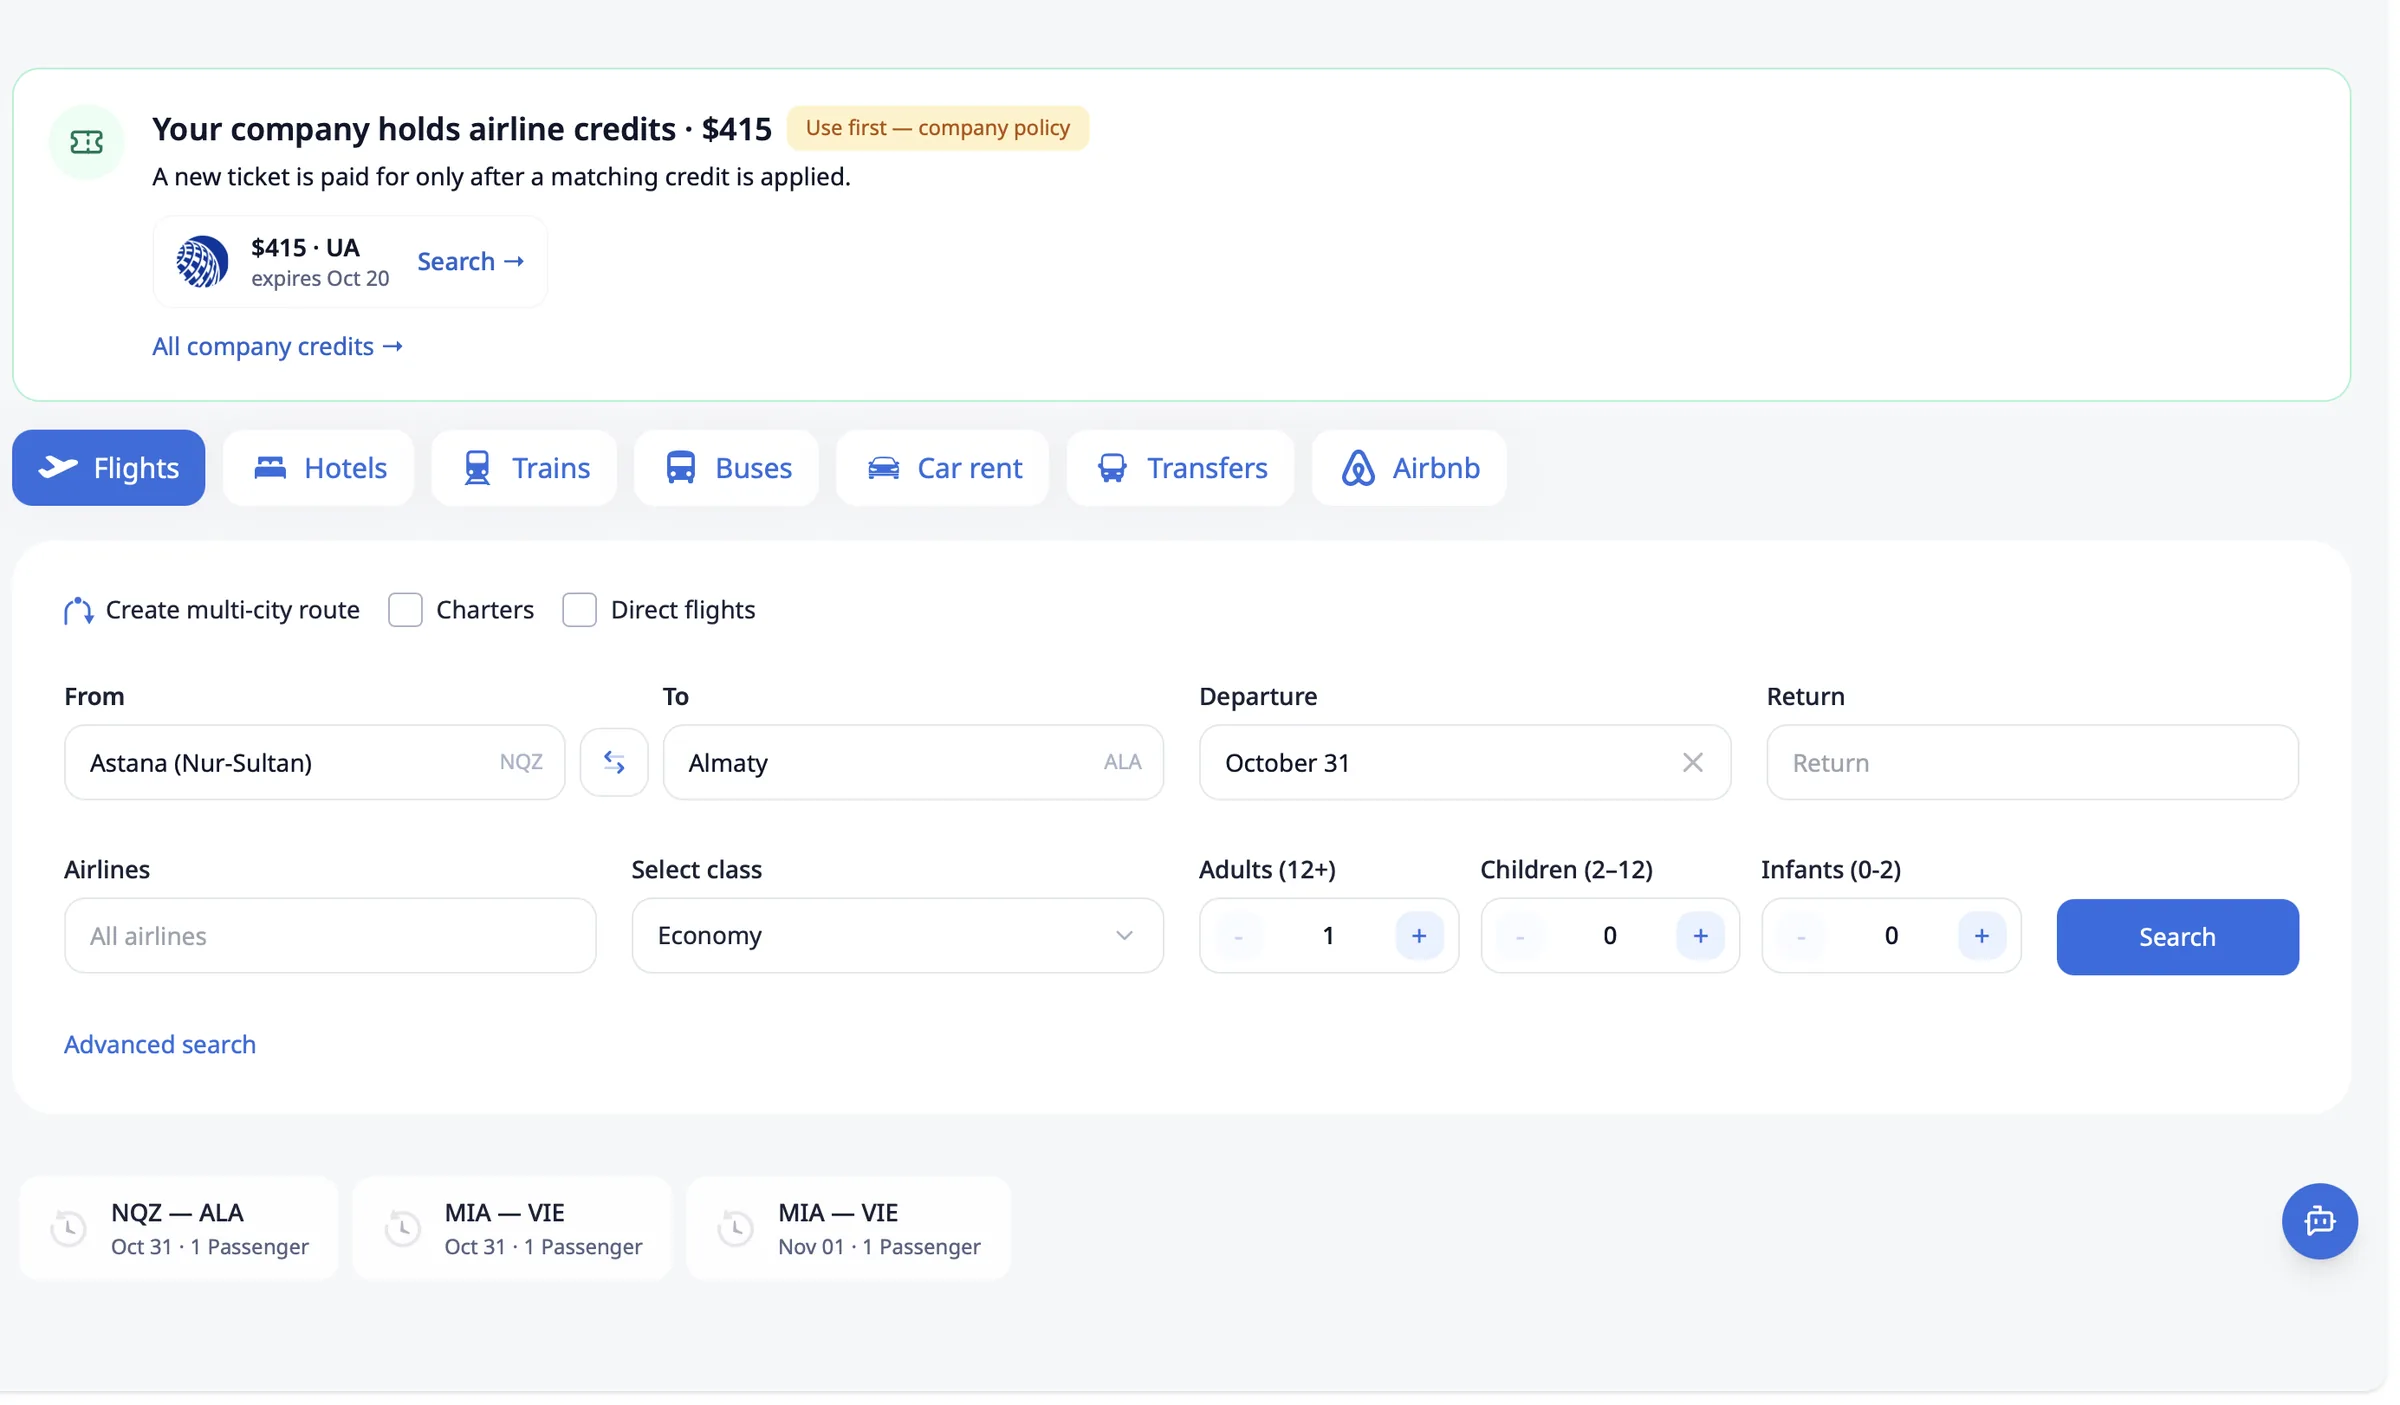
Task: Click the blue Search button
Action: (2177, 937)
